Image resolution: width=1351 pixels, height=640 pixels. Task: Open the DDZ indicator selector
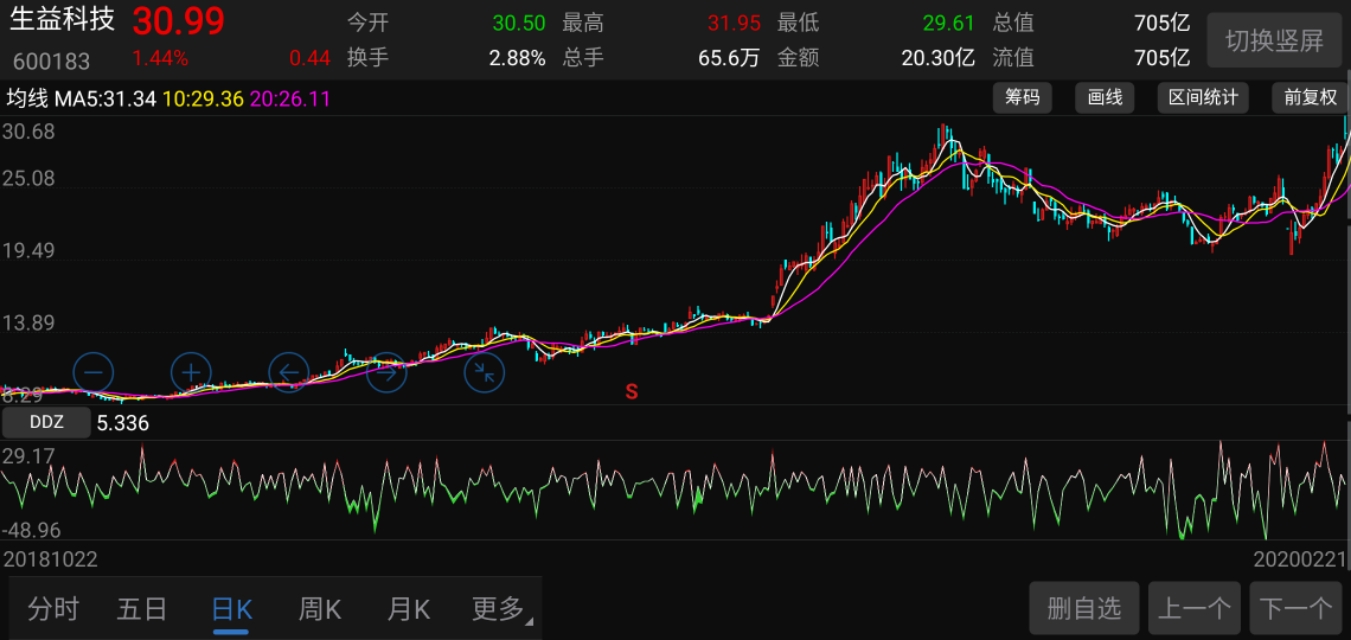pos(46,422)
